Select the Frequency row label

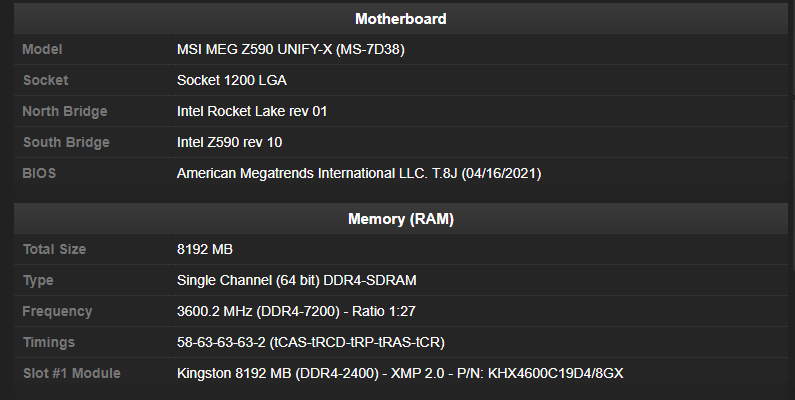coord(57,311)
